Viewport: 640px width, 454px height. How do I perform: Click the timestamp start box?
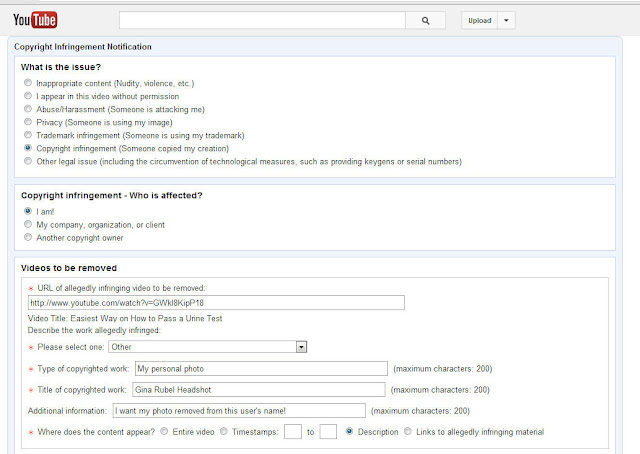293,432
